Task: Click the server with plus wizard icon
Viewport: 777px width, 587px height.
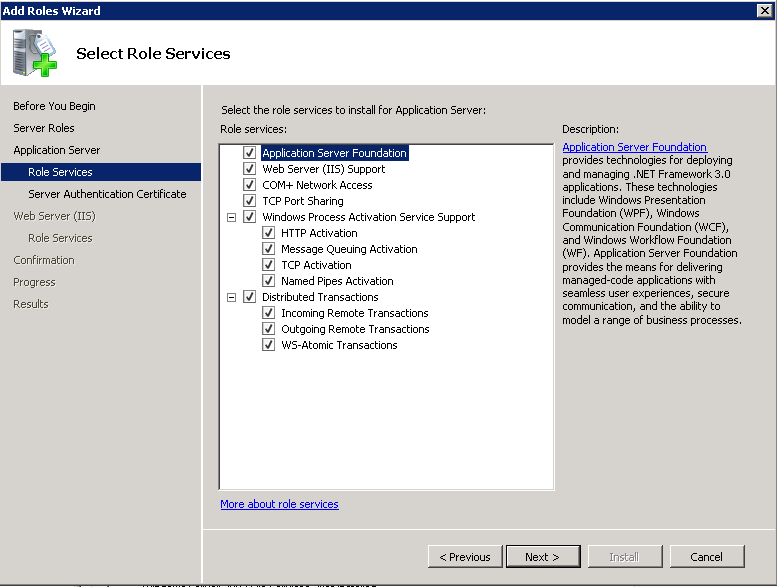Action: pyautogui.click(x=35, y=53)
